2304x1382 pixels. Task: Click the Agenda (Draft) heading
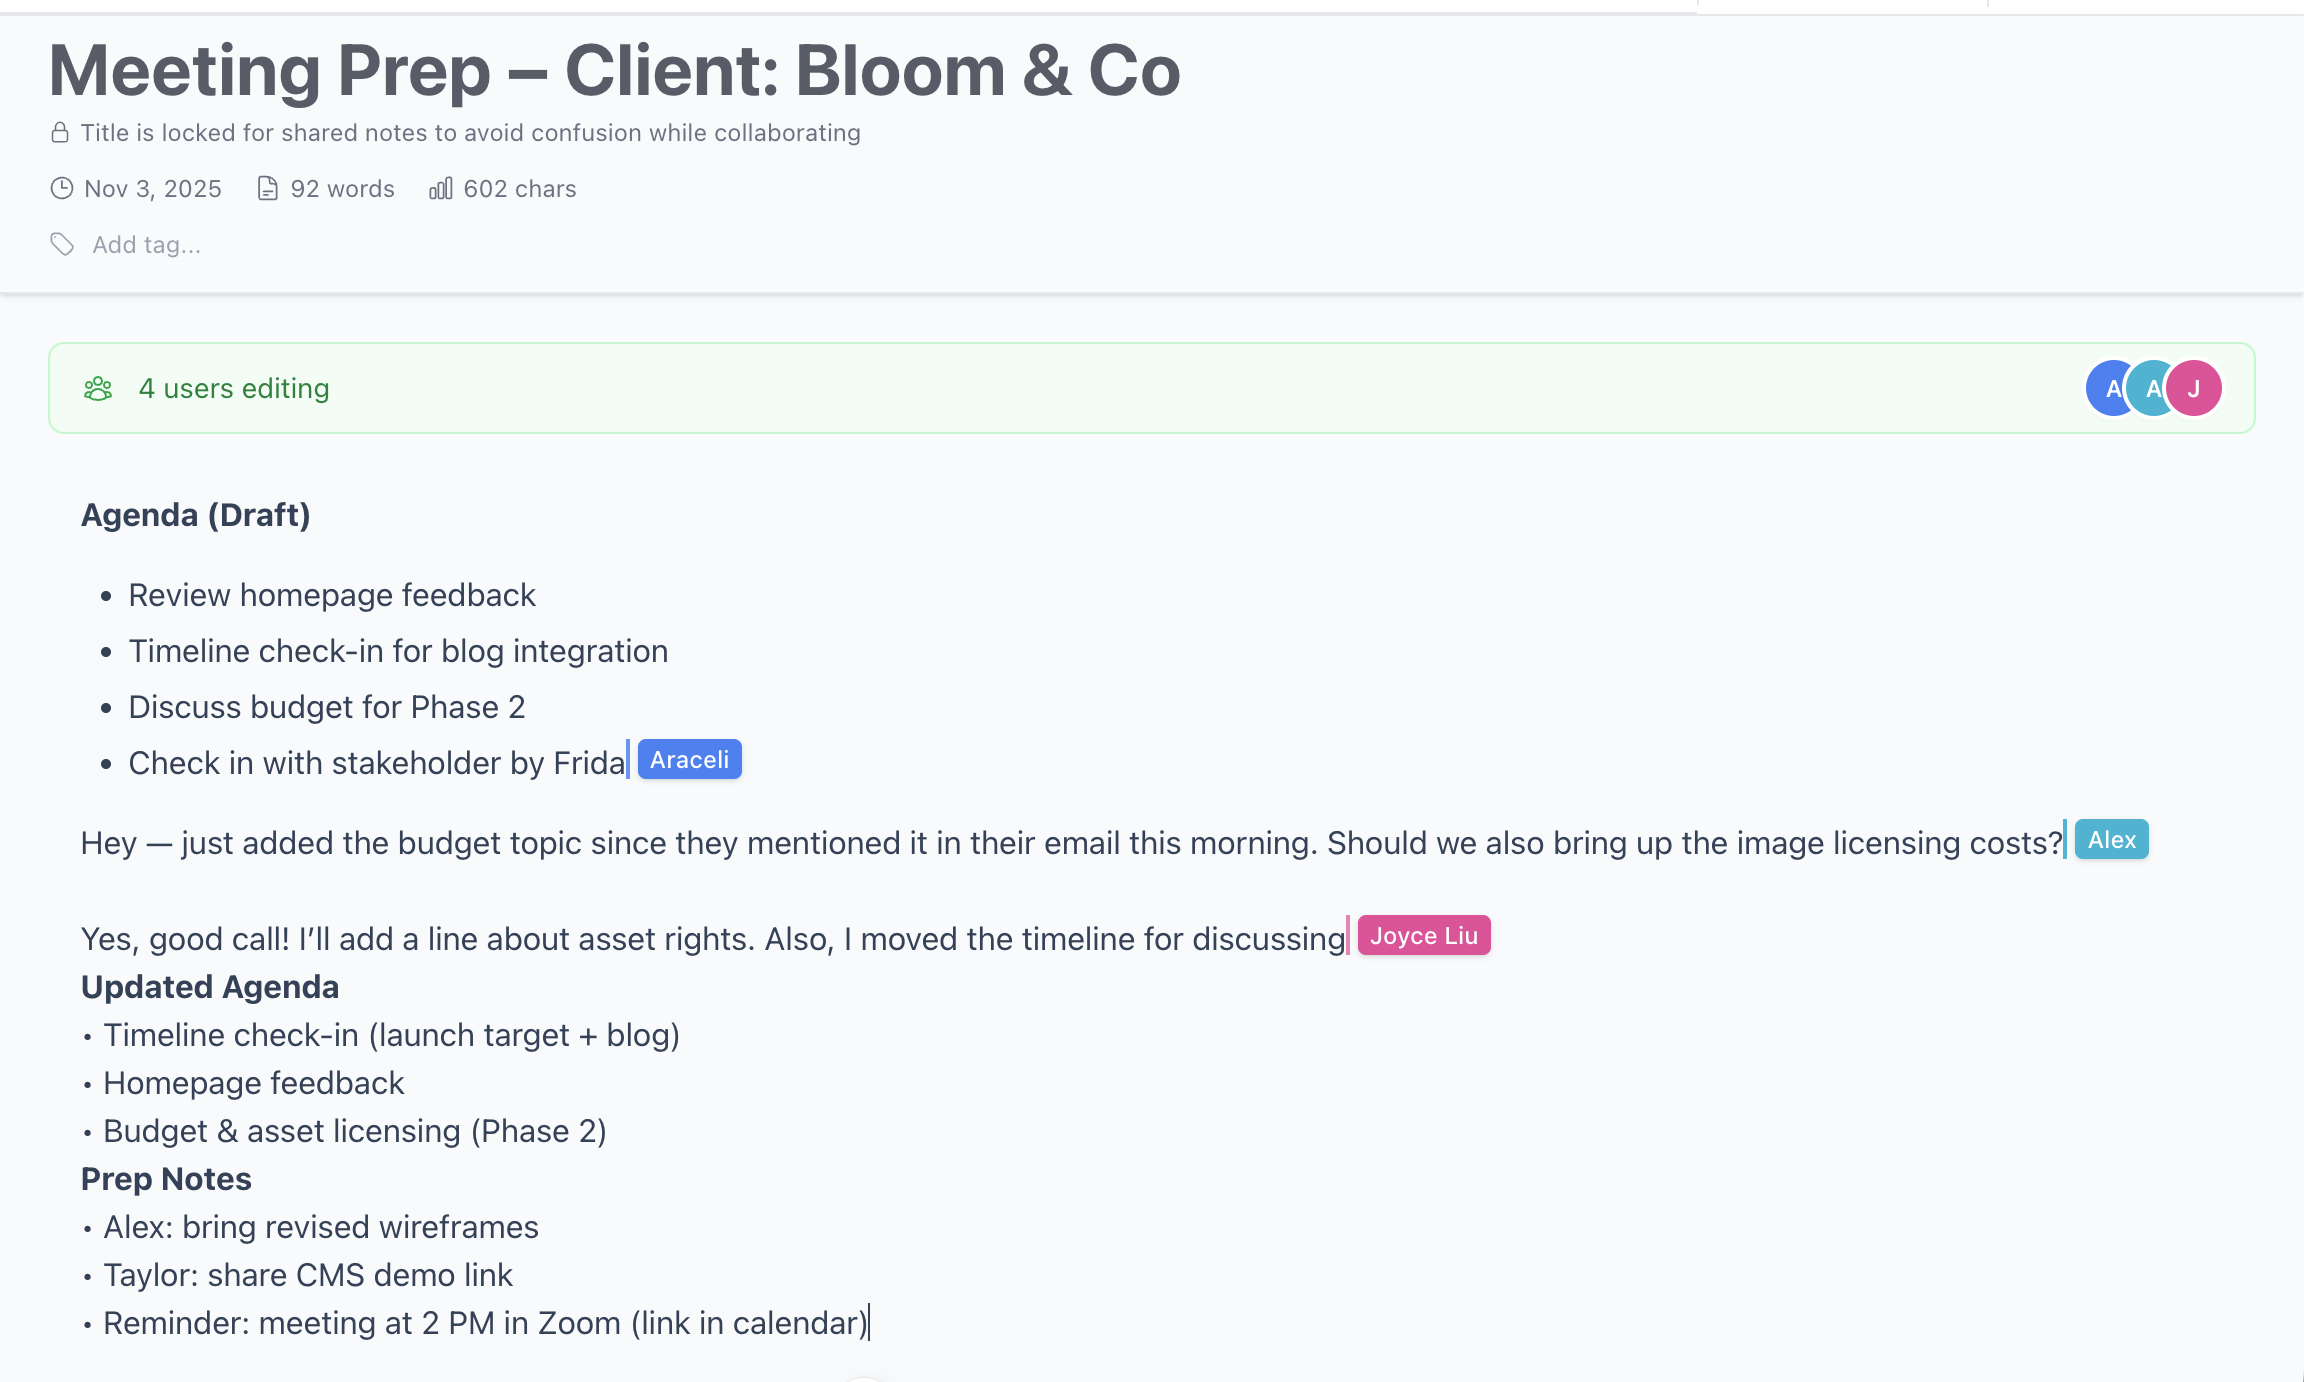tap(196, 514)
